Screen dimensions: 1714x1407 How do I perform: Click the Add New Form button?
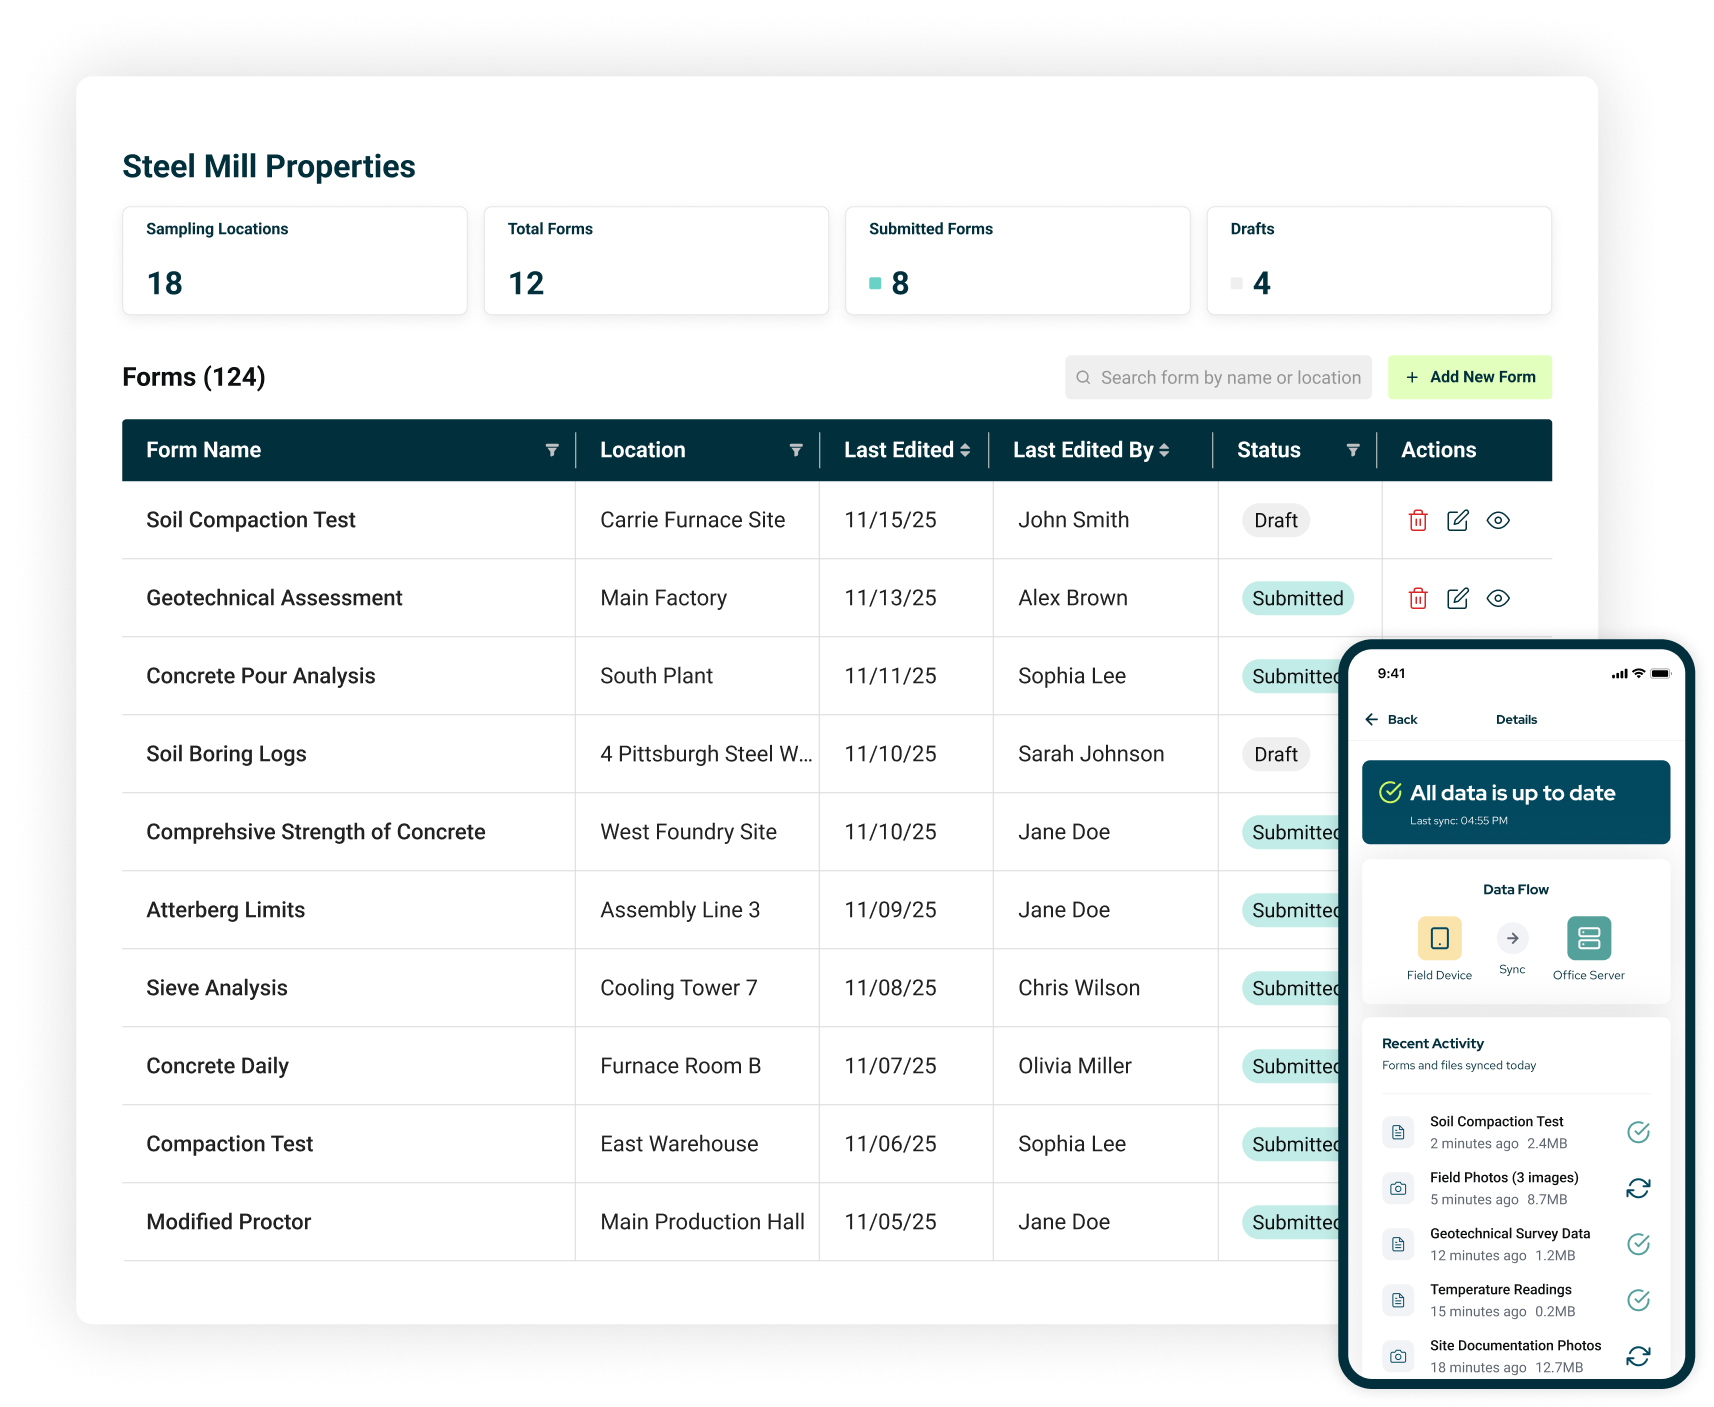coord(1469,377)
